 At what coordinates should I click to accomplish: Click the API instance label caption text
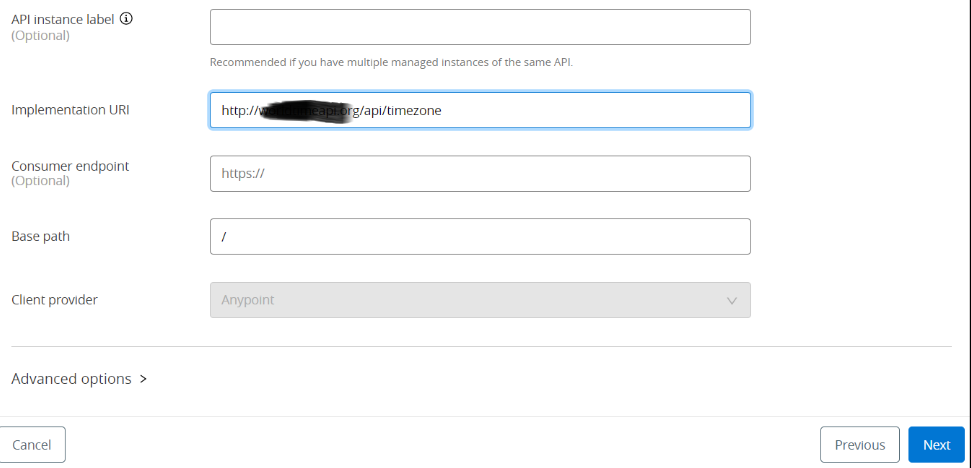click(62, 19)
